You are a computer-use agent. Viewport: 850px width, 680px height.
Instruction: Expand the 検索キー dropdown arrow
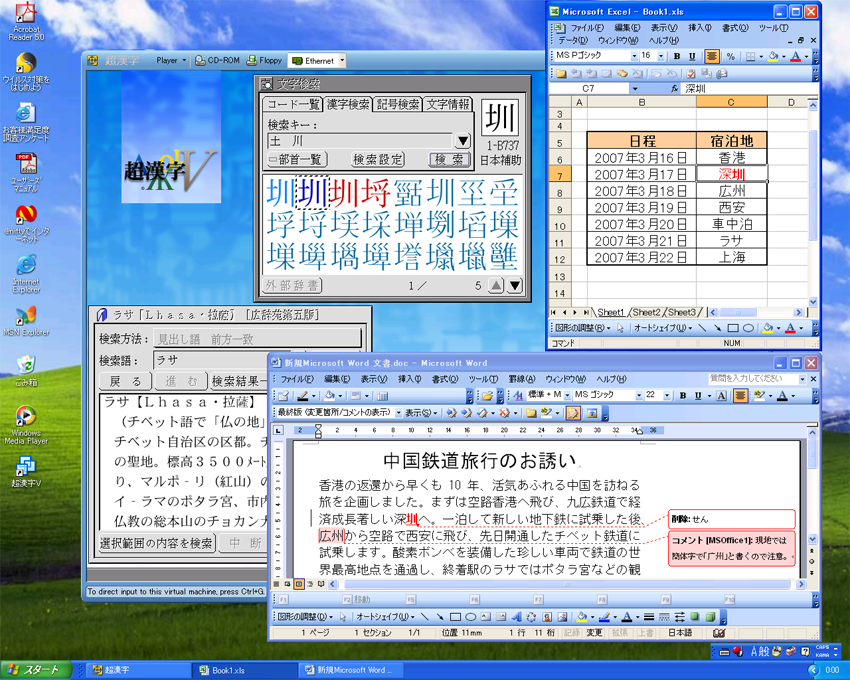click(462, 142)
